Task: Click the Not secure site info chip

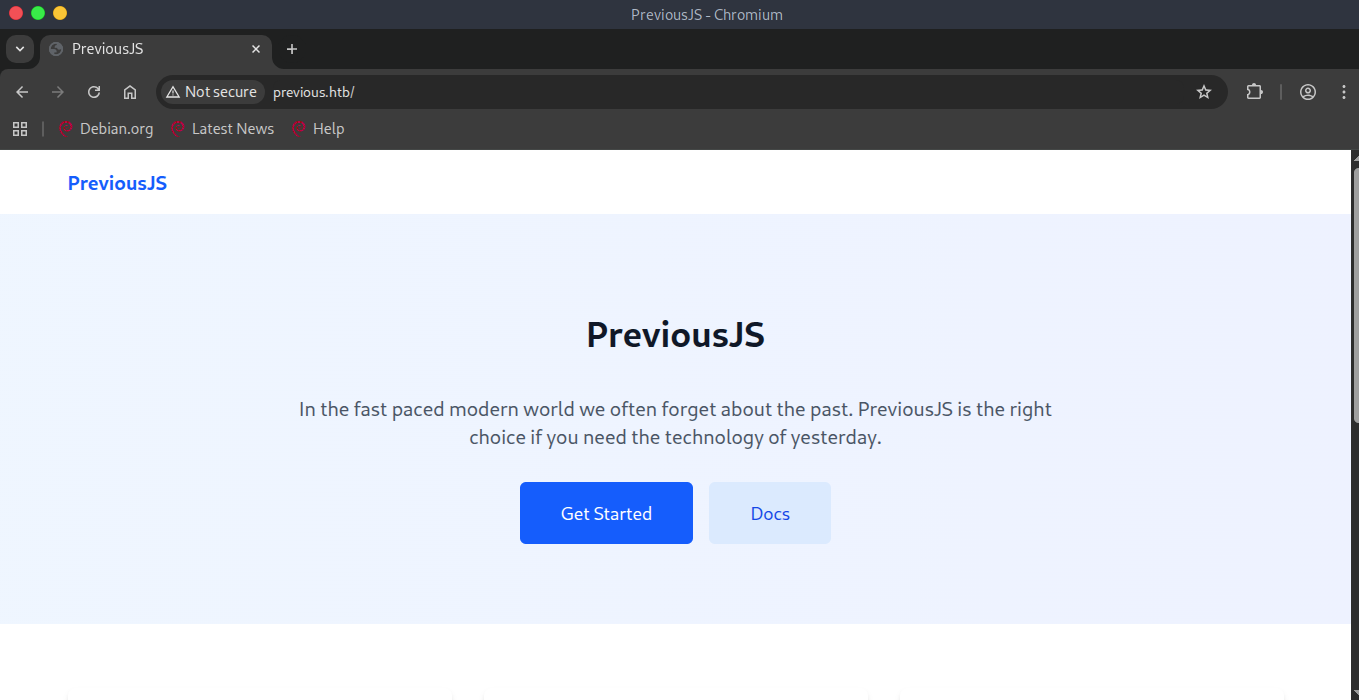Action: click(x=212, y=92)
